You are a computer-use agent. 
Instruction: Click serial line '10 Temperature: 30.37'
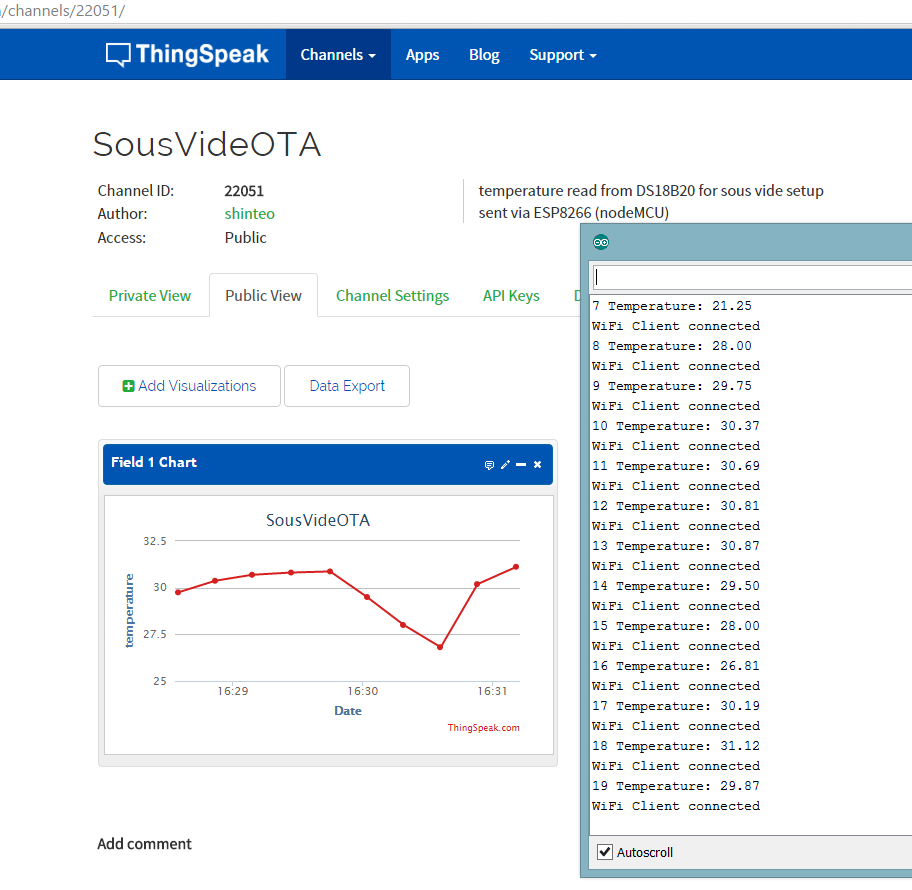point(676,426)
